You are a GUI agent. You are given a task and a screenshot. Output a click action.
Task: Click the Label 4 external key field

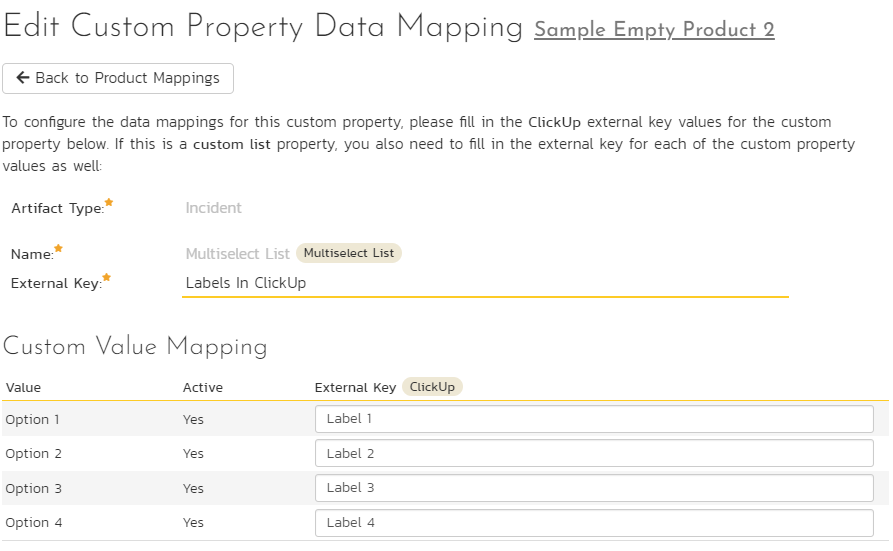[x=594, y=523]
